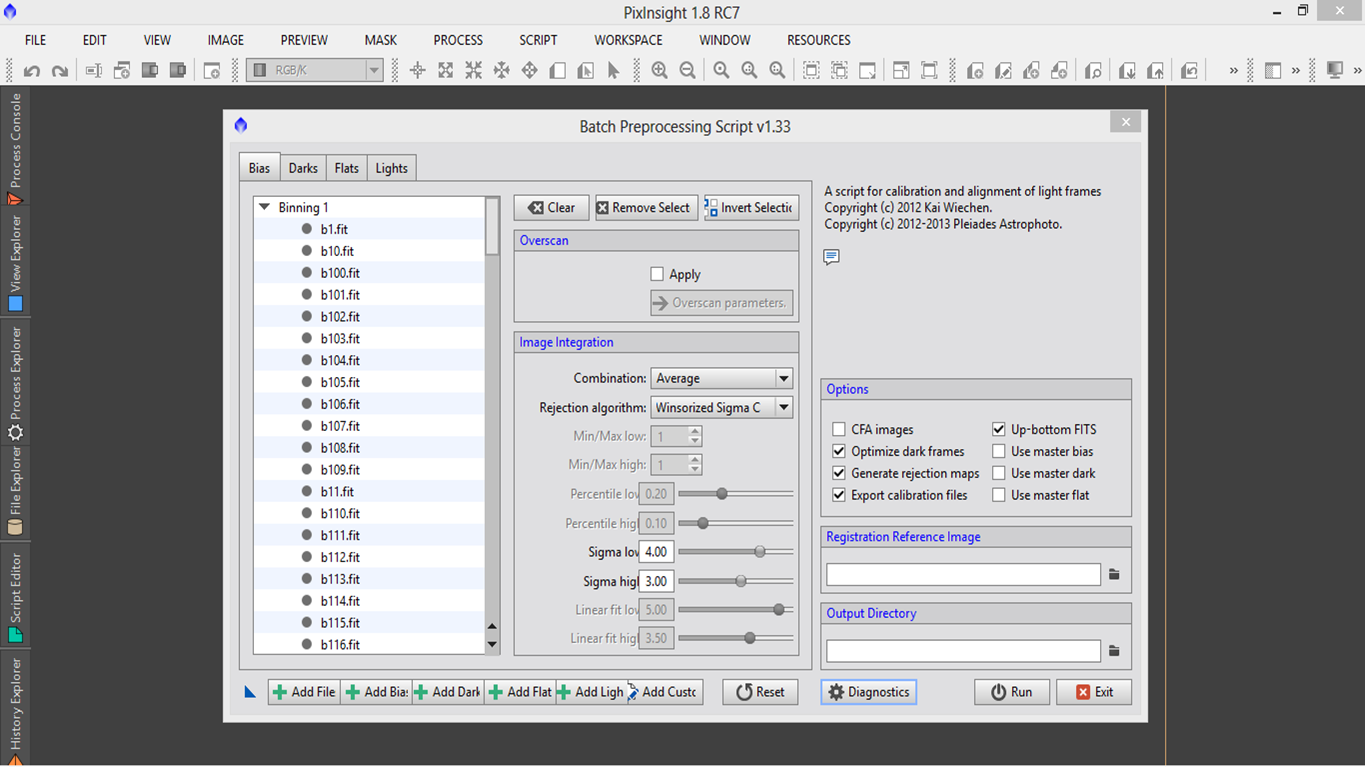1365x767 pixels.
Task: Click the PixInsight logo in dialog title
Action: (240, 125)
